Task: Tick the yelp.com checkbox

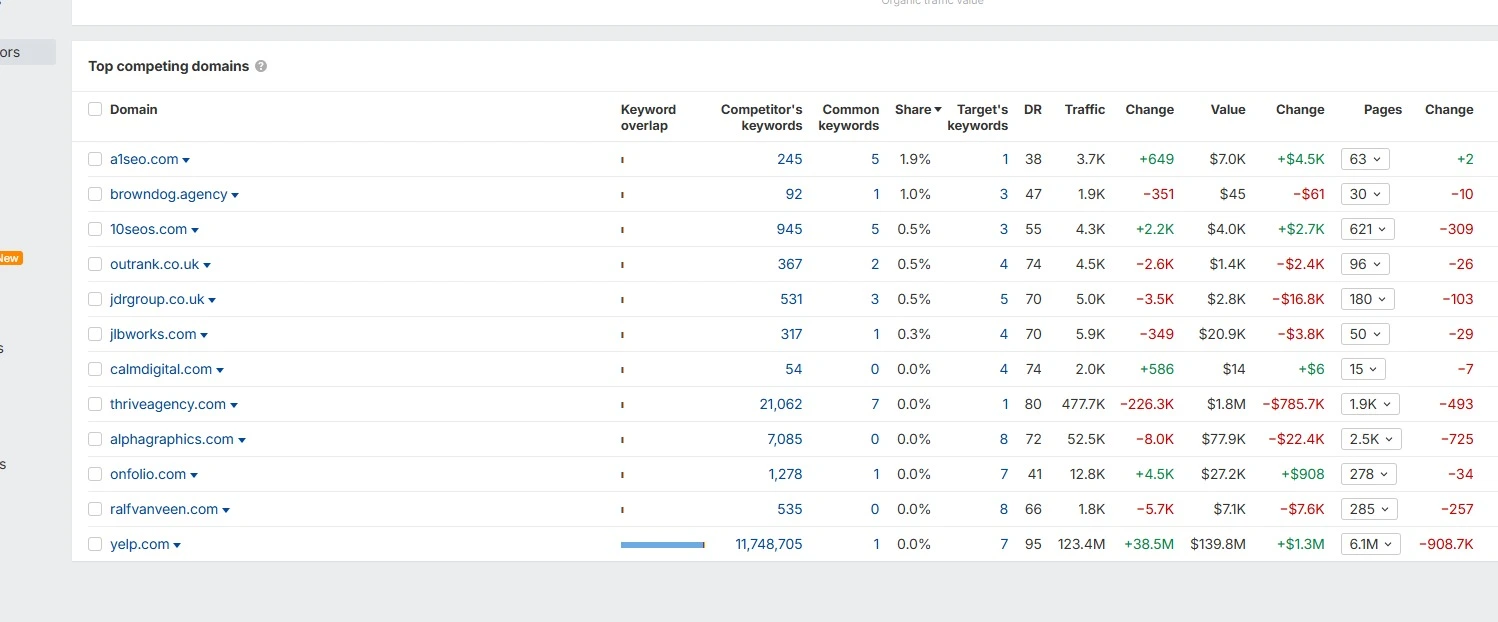Action: click(x=95, y=544)
